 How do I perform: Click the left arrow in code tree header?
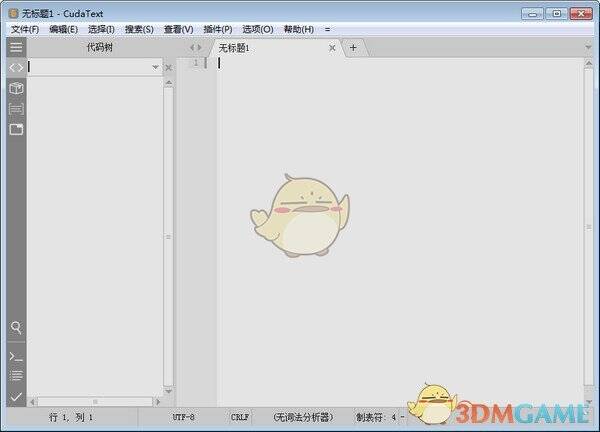click(192, 48)
